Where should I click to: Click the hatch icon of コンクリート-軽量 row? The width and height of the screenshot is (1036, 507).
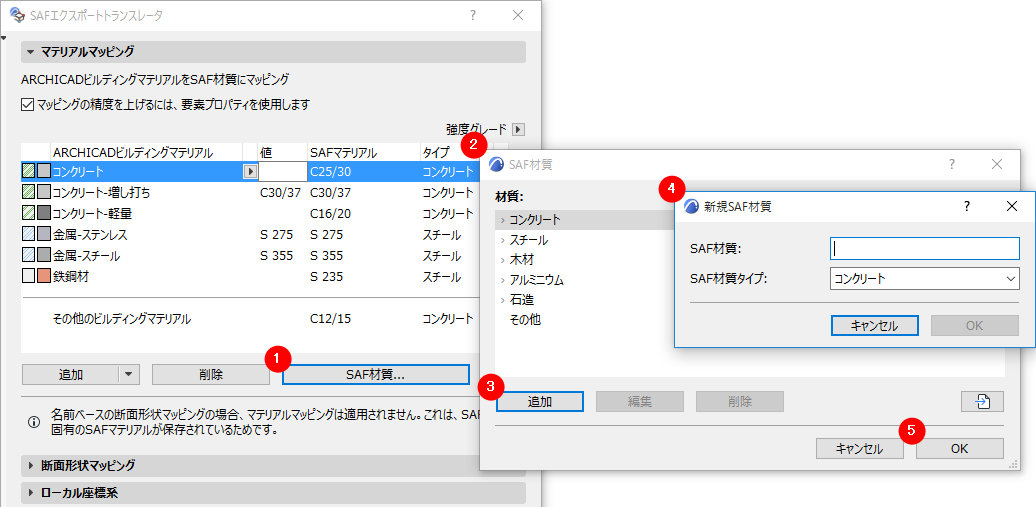(x=28, y=214)
